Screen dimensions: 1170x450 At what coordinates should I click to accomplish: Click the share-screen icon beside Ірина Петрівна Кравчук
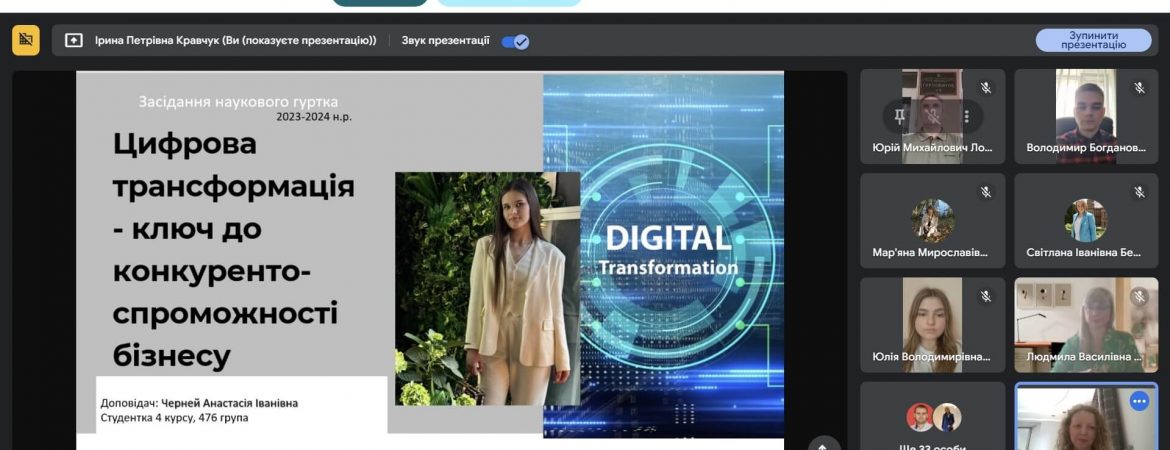(x=74, y=40)
